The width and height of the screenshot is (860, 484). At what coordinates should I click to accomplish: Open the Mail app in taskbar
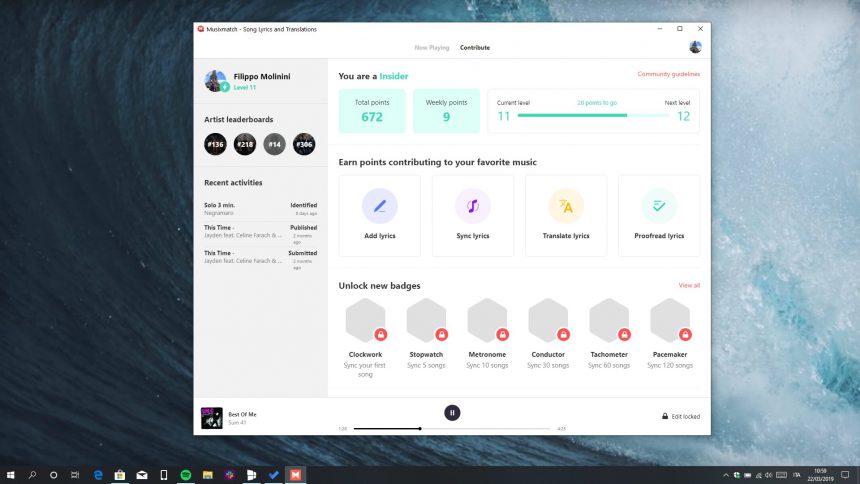[x=142, y=475]
